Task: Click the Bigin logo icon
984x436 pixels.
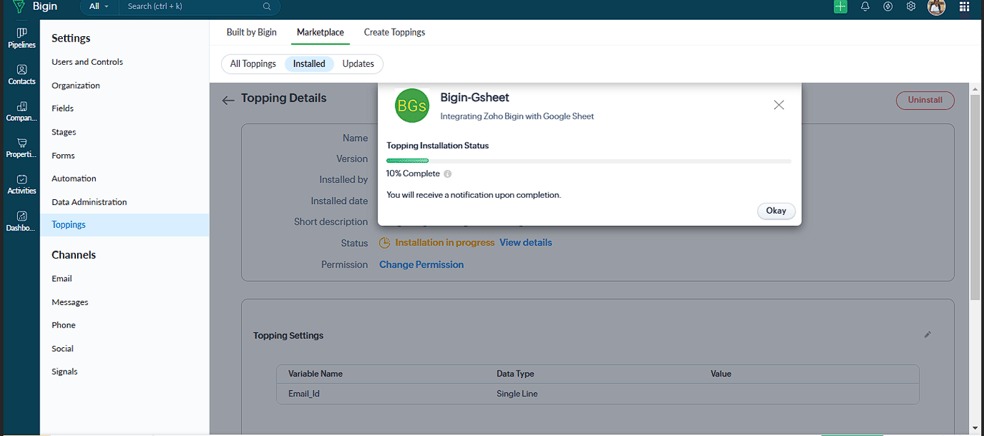Action: click(19, 7)
